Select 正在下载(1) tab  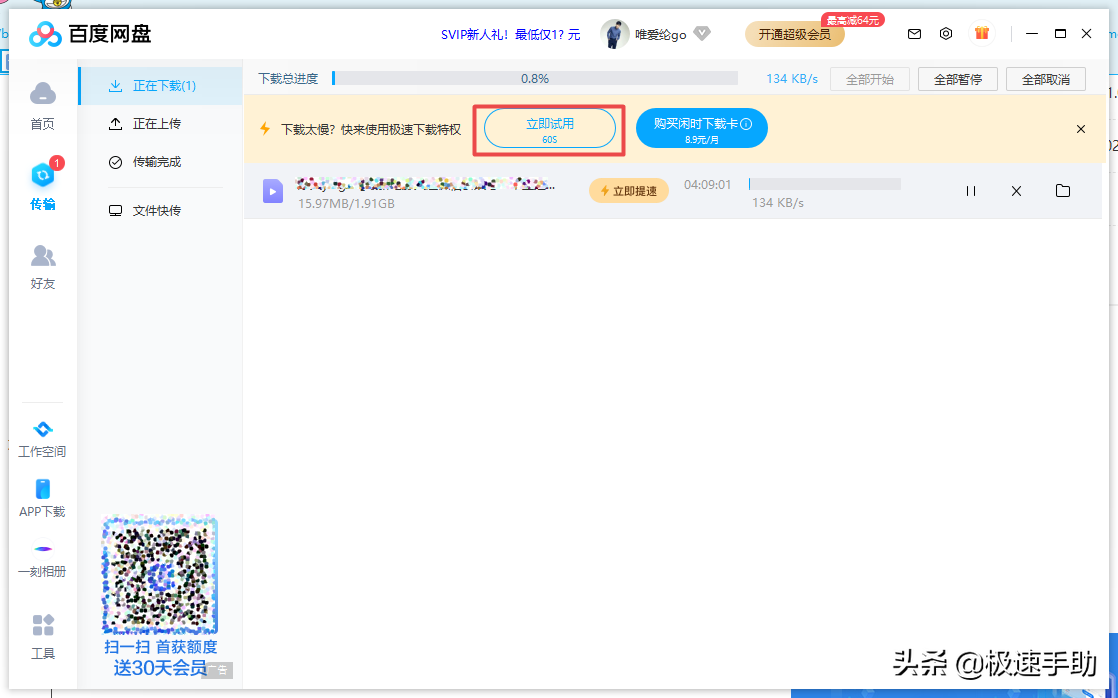click(160, 86)
